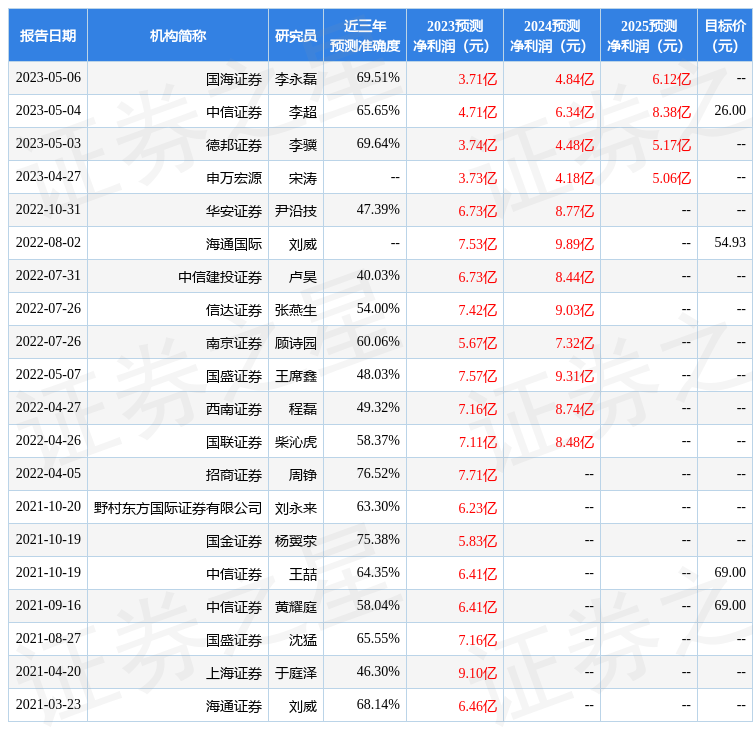Select the date 2023-05-04
This screenshot has width=753, height=730.
pyautogui.click(x=48, y=111)
